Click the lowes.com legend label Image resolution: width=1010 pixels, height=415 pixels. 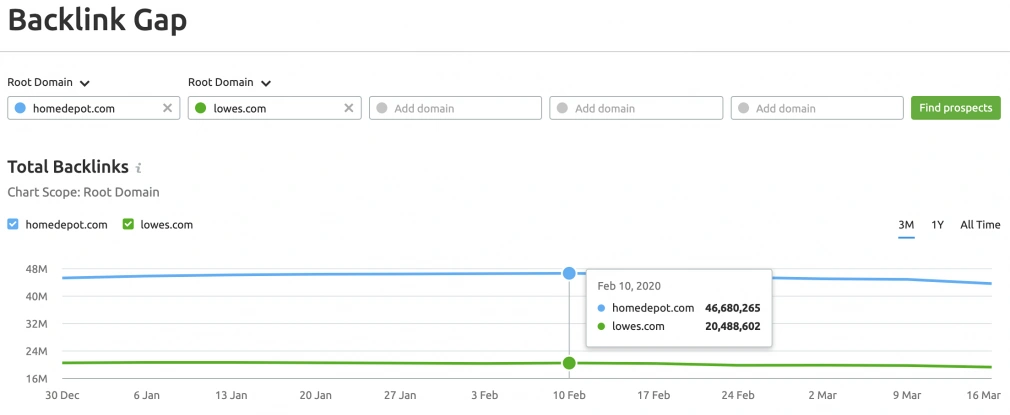(x=167, y=225)
